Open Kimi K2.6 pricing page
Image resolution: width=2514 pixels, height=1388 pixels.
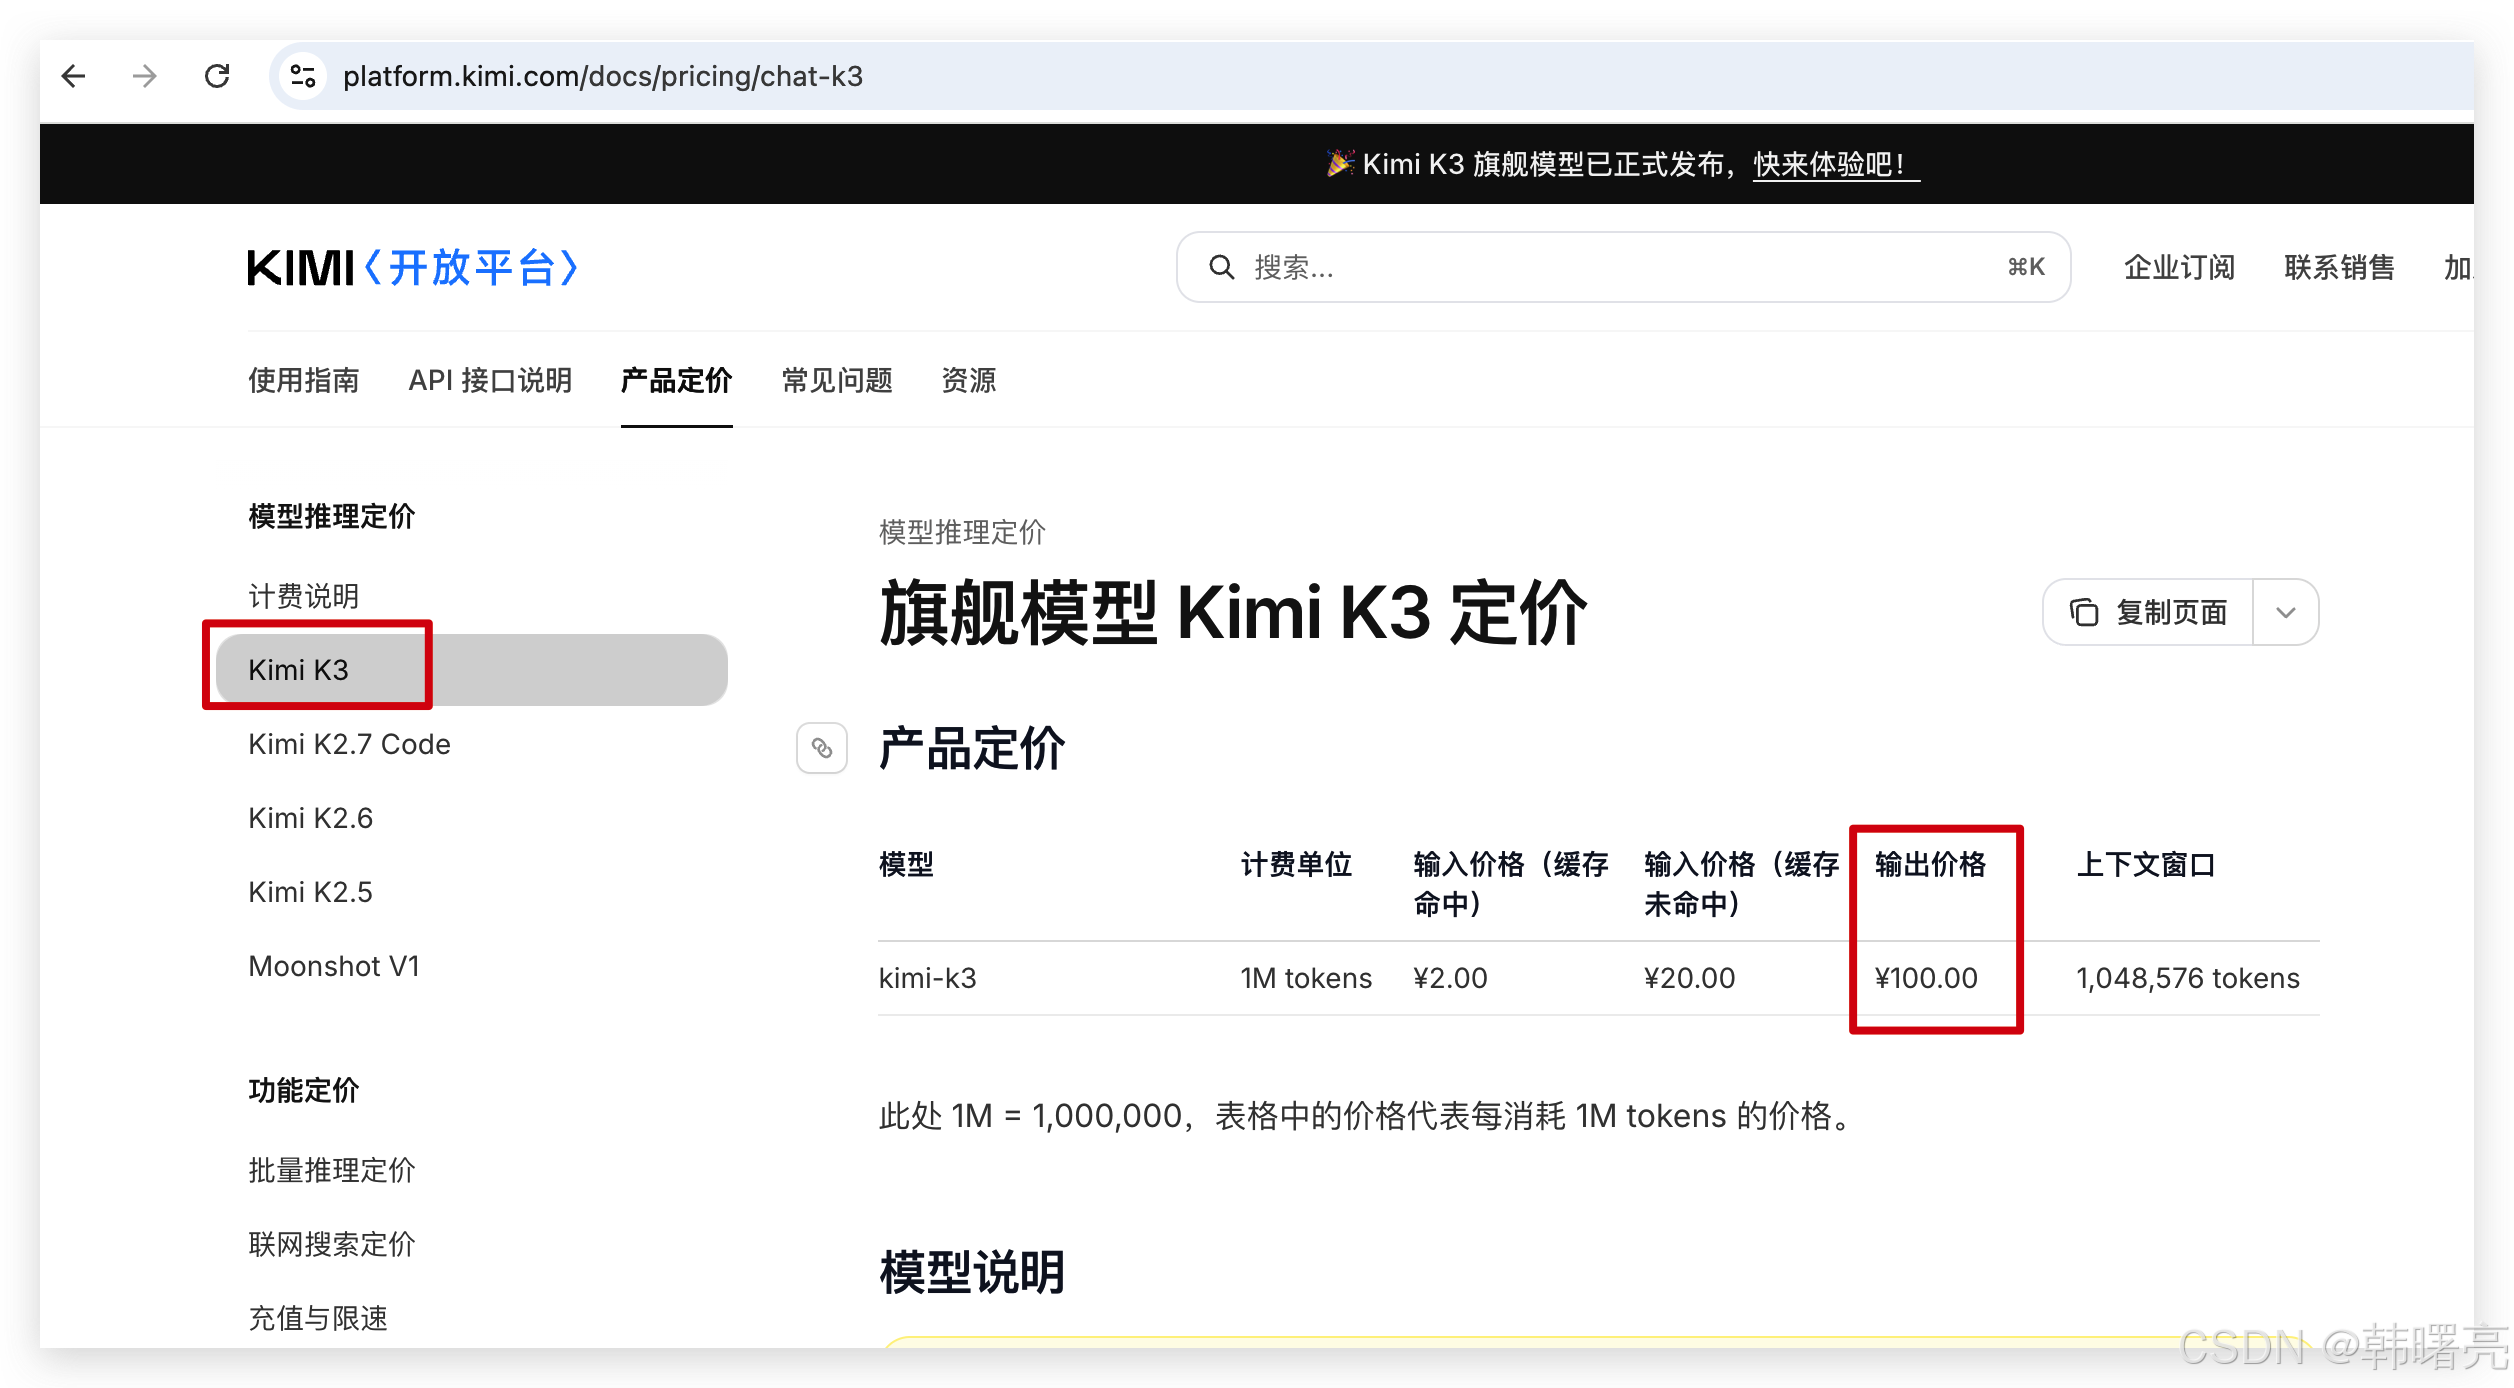311,818
